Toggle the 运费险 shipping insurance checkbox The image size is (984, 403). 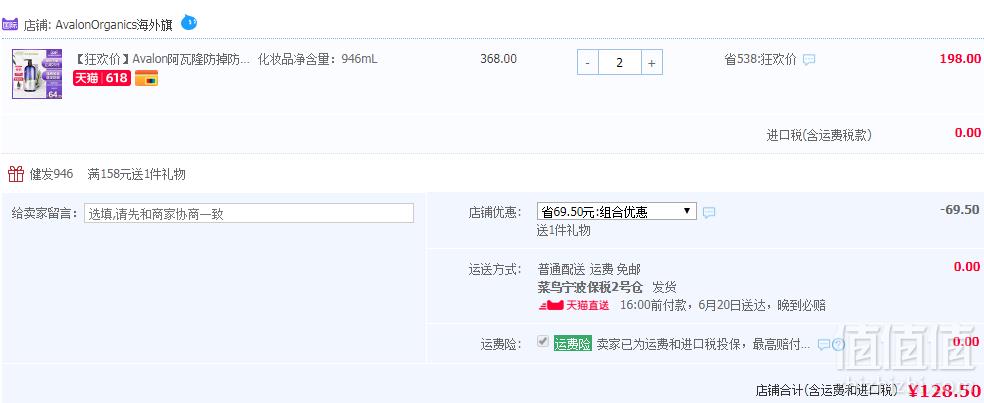[543, 342]
